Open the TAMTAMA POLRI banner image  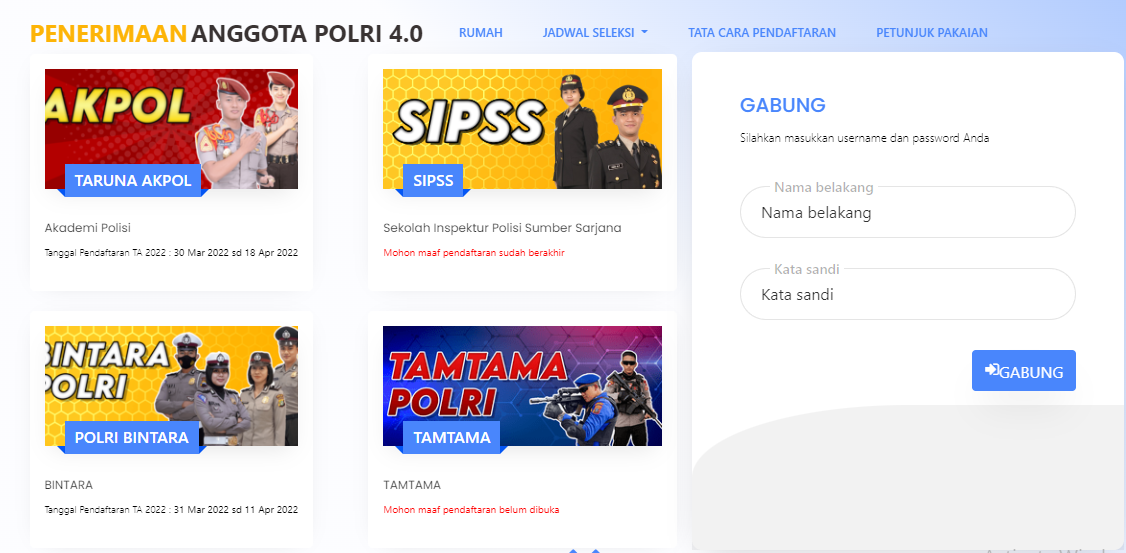point(522,386)
